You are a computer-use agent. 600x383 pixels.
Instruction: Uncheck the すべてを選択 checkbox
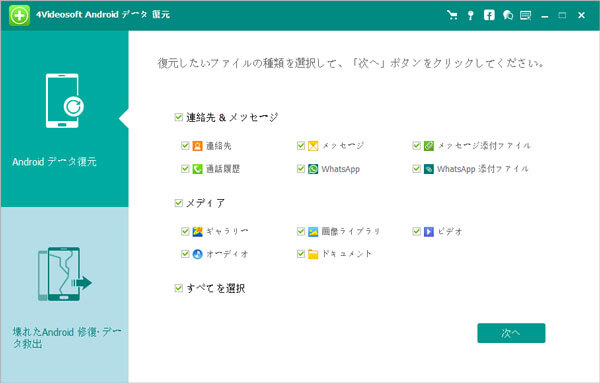(178, 288)
